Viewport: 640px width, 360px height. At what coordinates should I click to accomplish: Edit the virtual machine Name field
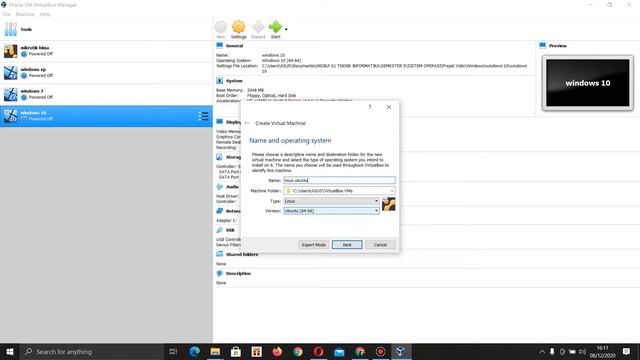click(x=339, y=180)
